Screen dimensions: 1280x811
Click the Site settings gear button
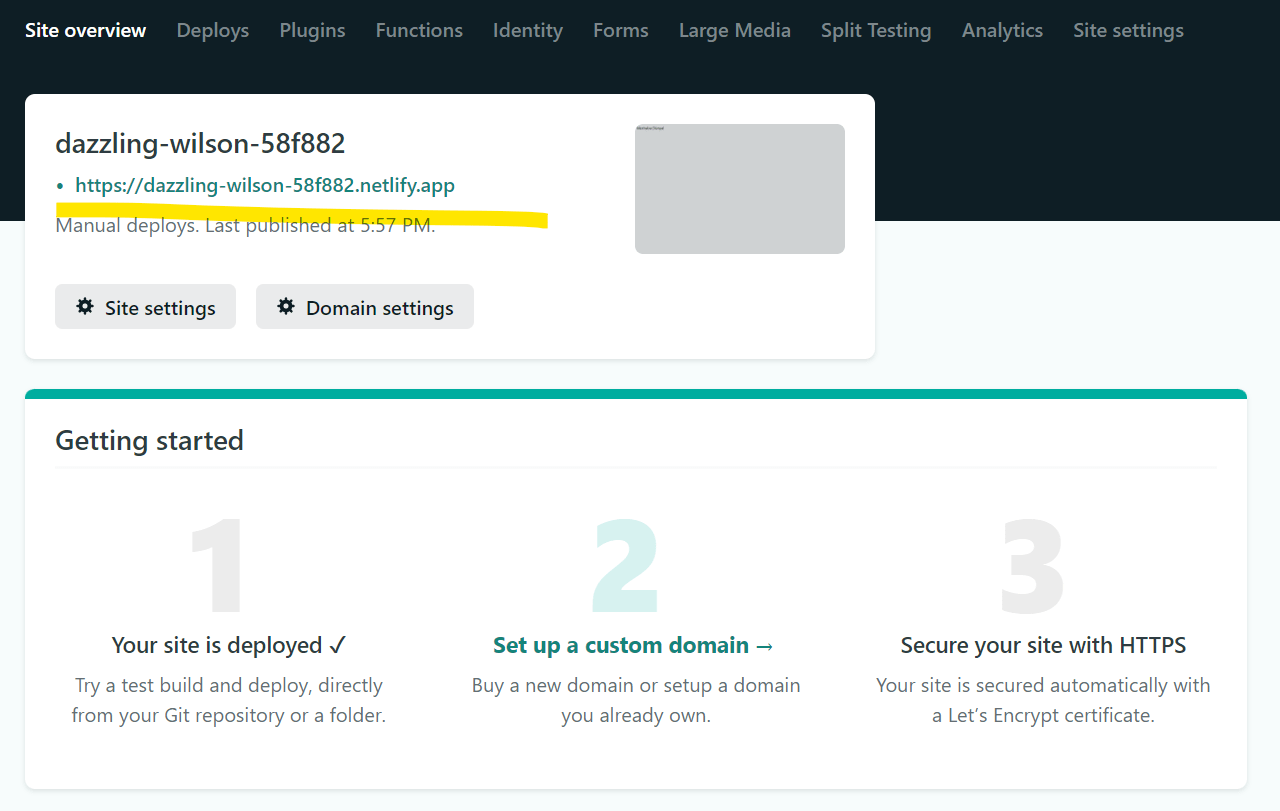tap(145, 307)
